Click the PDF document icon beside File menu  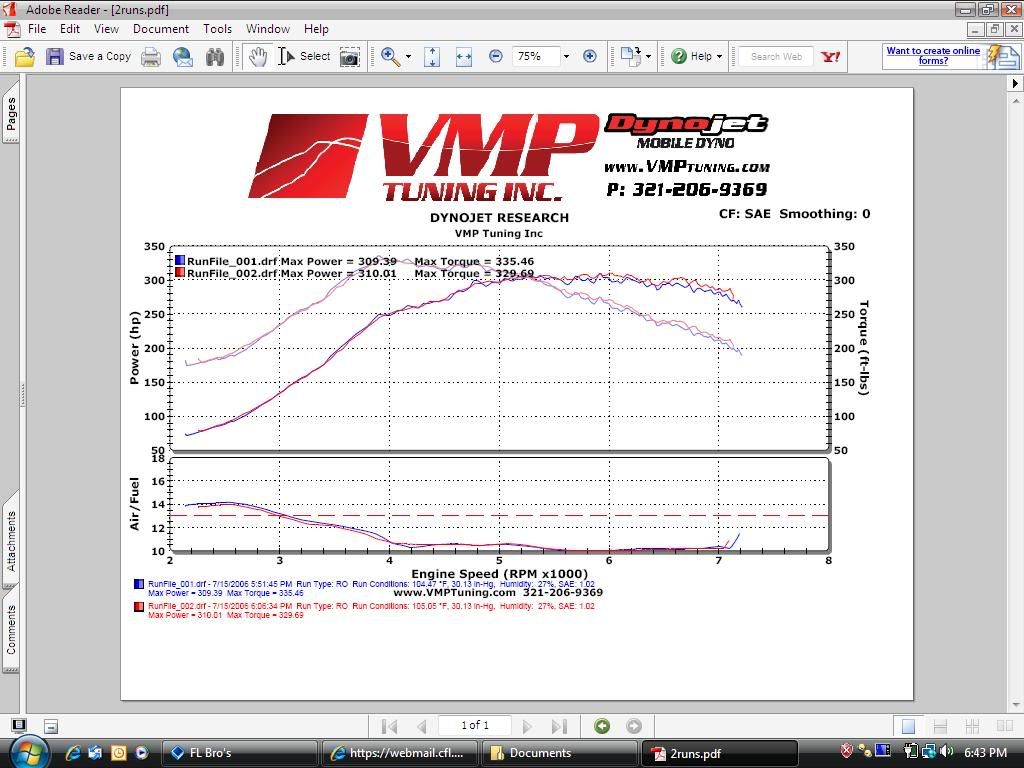[12, 29]
